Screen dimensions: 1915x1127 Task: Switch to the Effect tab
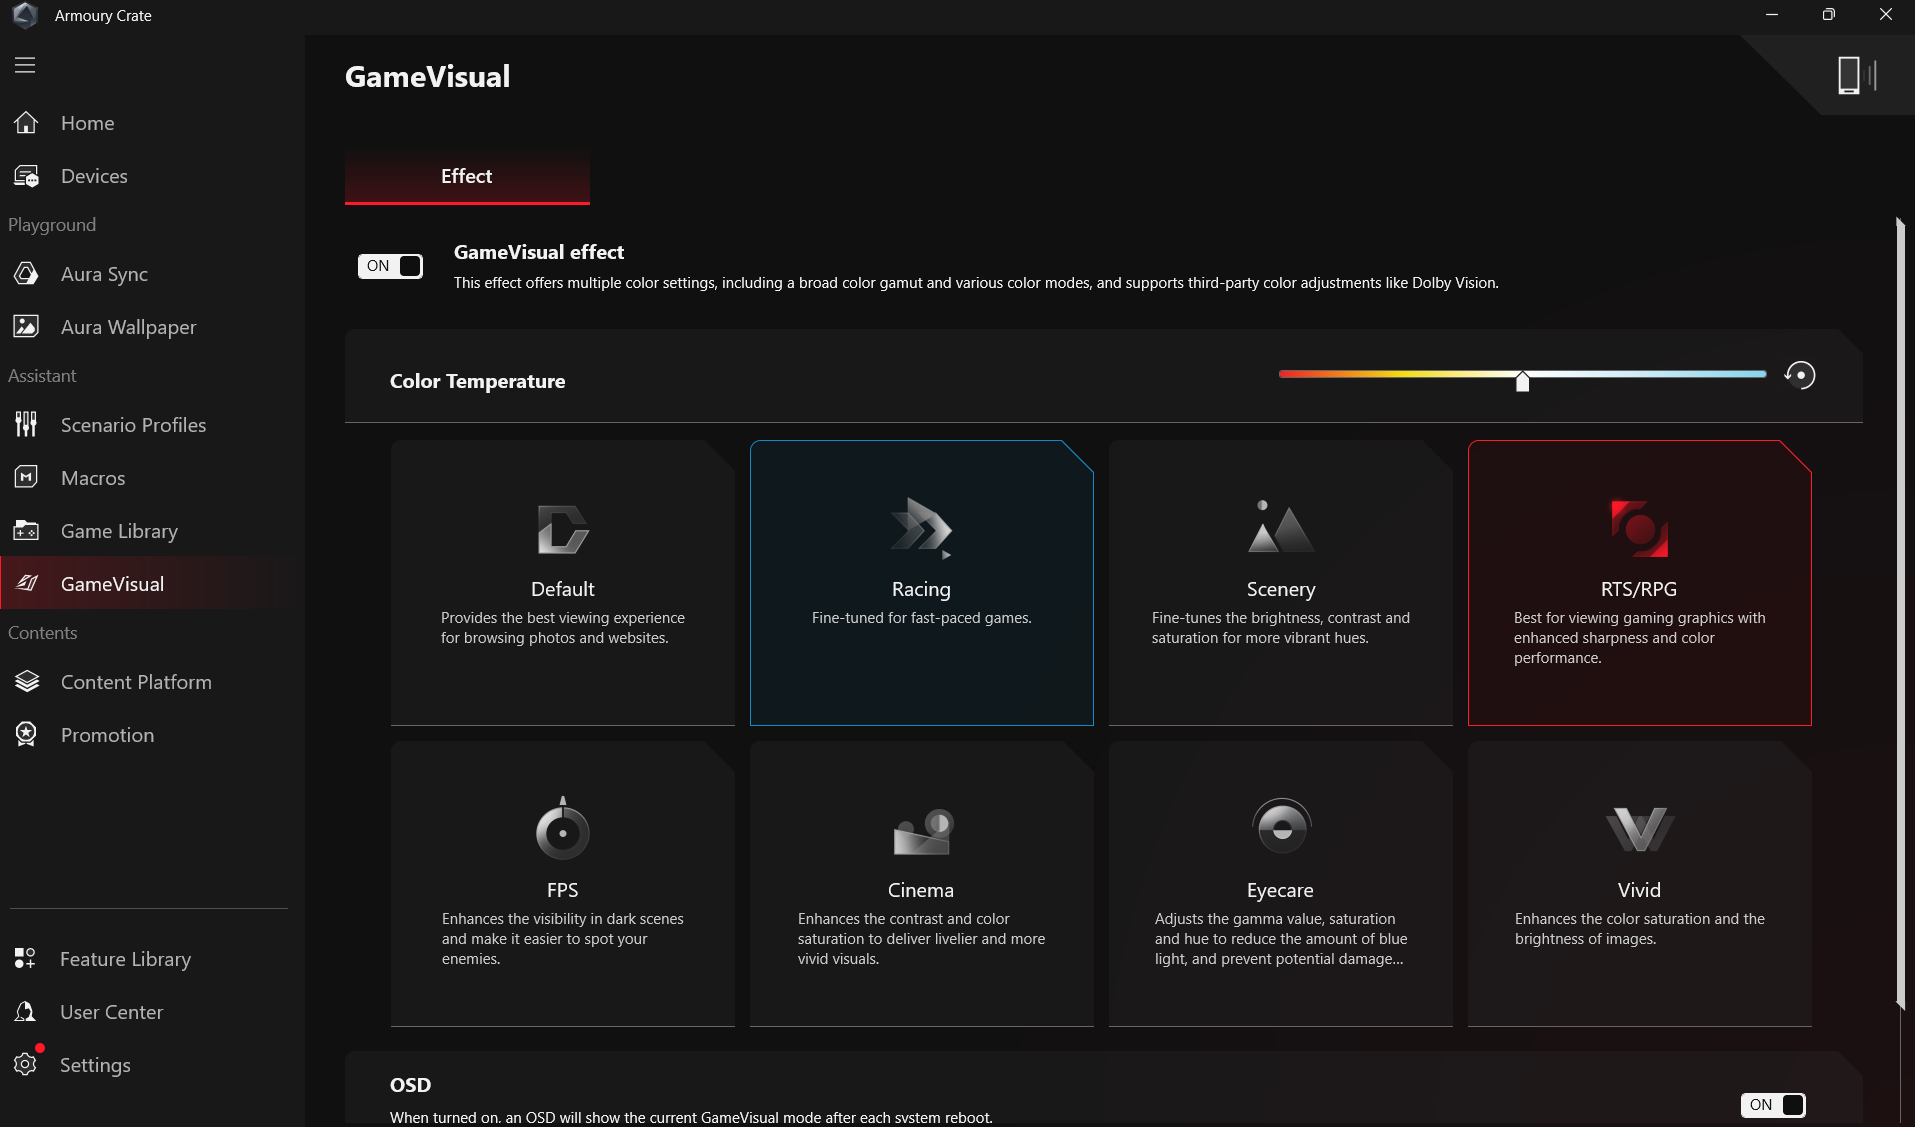click(x=467, y=176)
